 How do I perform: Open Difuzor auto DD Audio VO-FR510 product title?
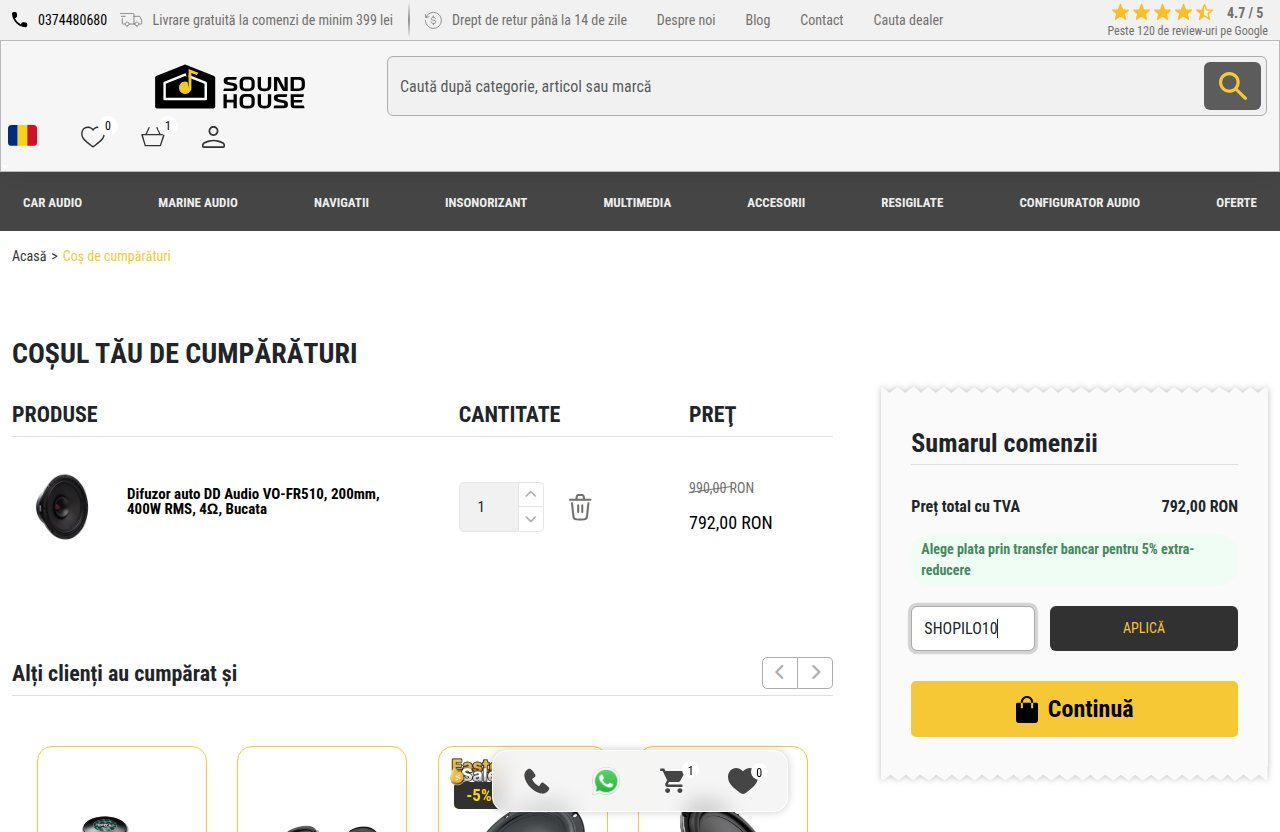tap(253, 501)
